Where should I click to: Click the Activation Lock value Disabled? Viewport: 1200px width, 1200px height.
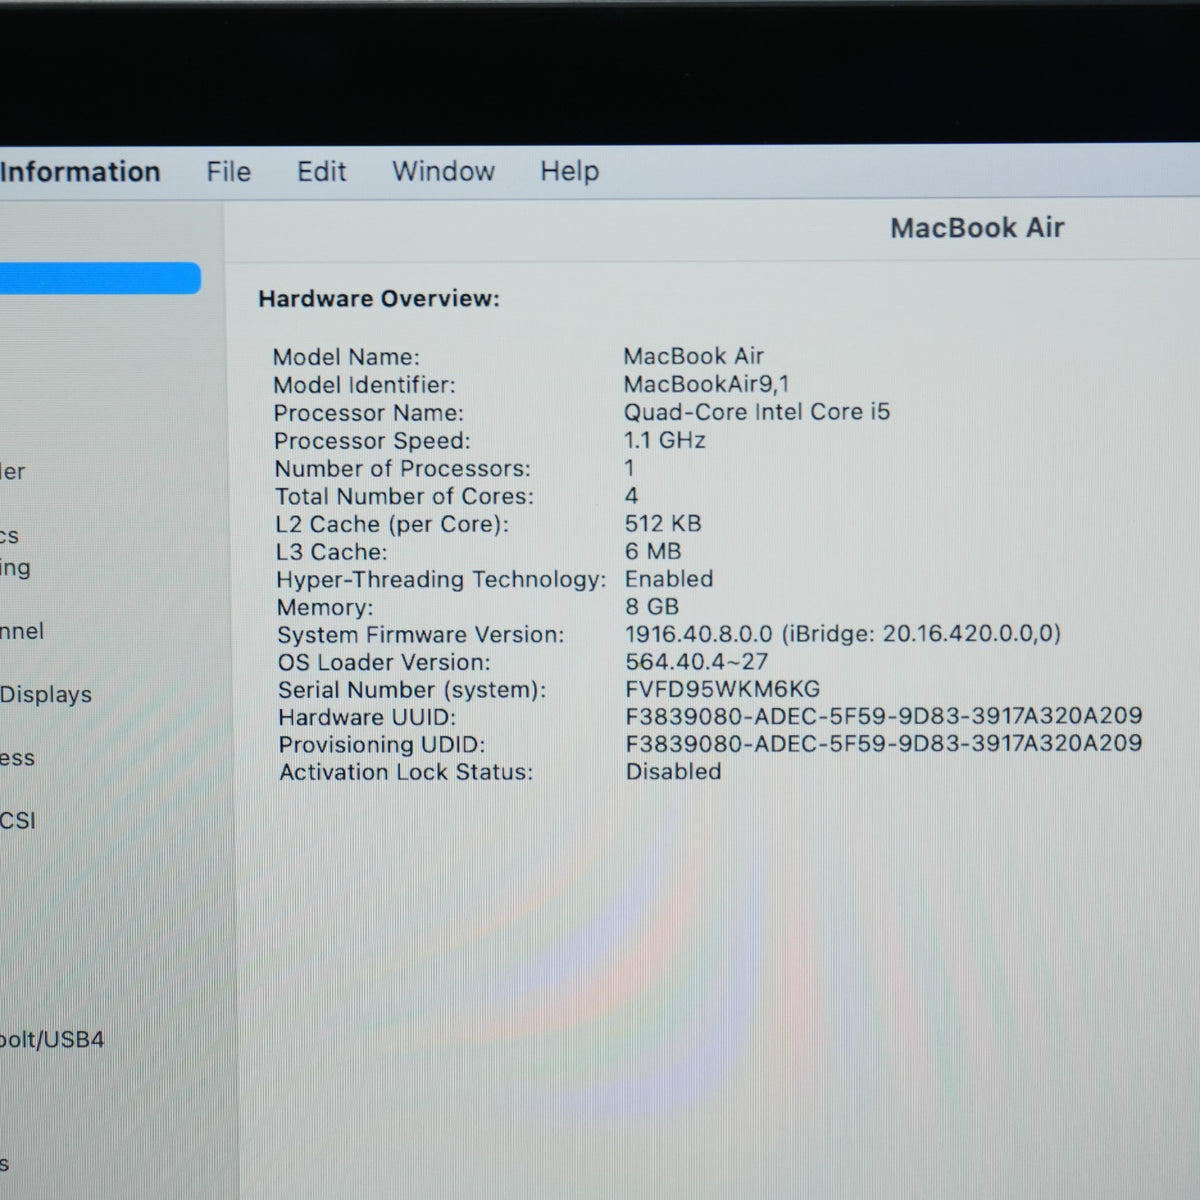coord(674,771)
